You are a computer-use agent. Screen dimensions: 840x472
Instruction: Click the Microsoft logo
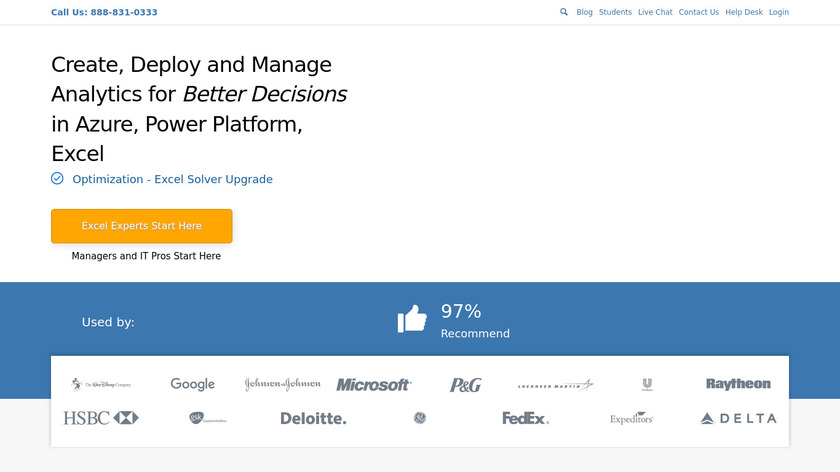click(373, 384)
